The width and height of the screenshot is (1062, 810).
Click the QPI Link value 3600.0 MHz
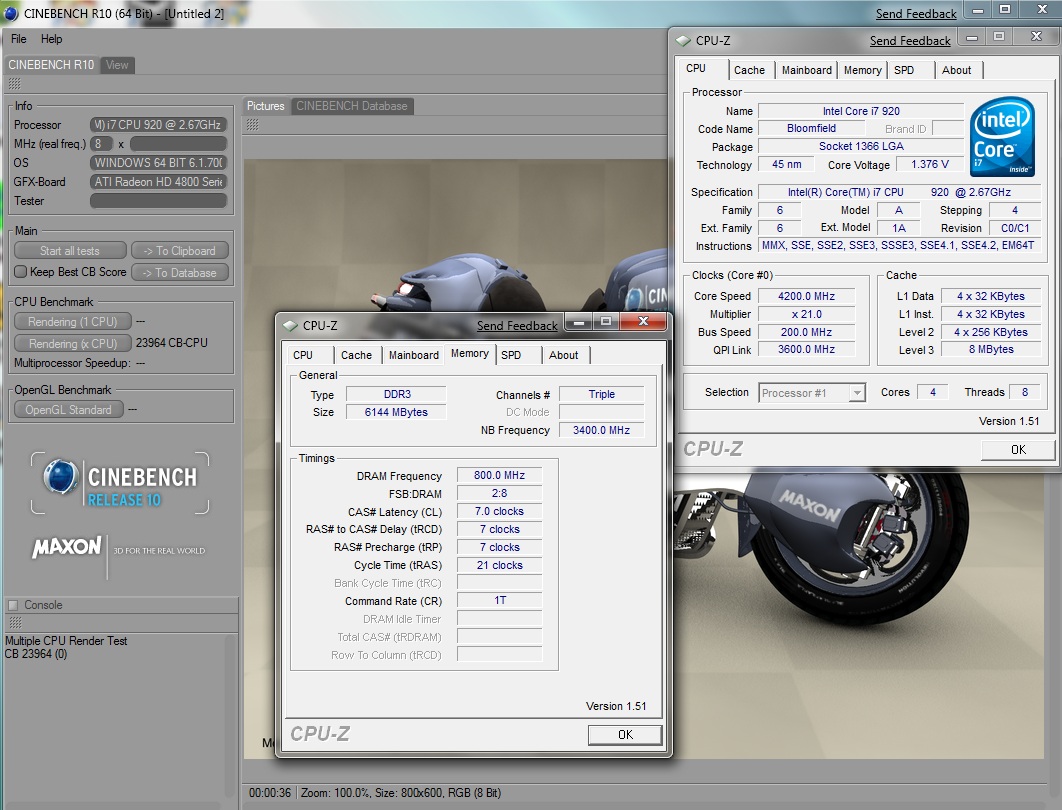[x=806, y=349]
